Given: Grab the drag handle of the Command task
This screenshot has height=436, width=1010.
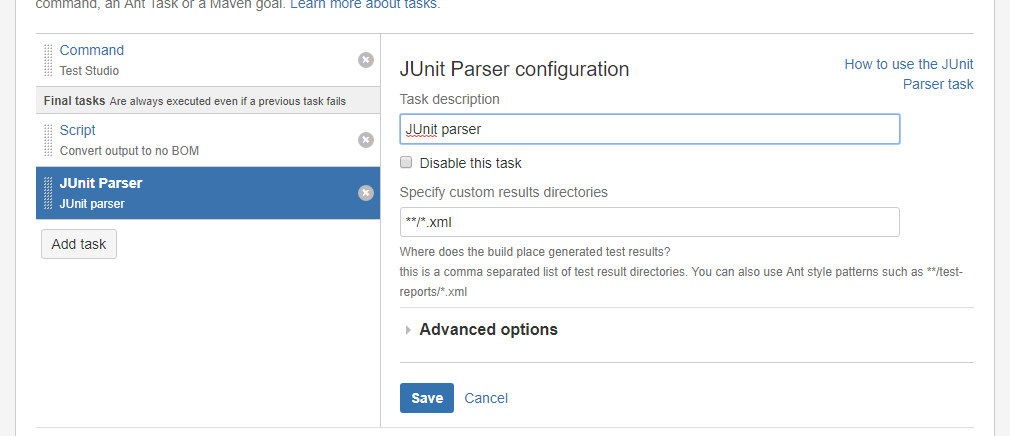Looking at the screenshot, I should 48,61.
